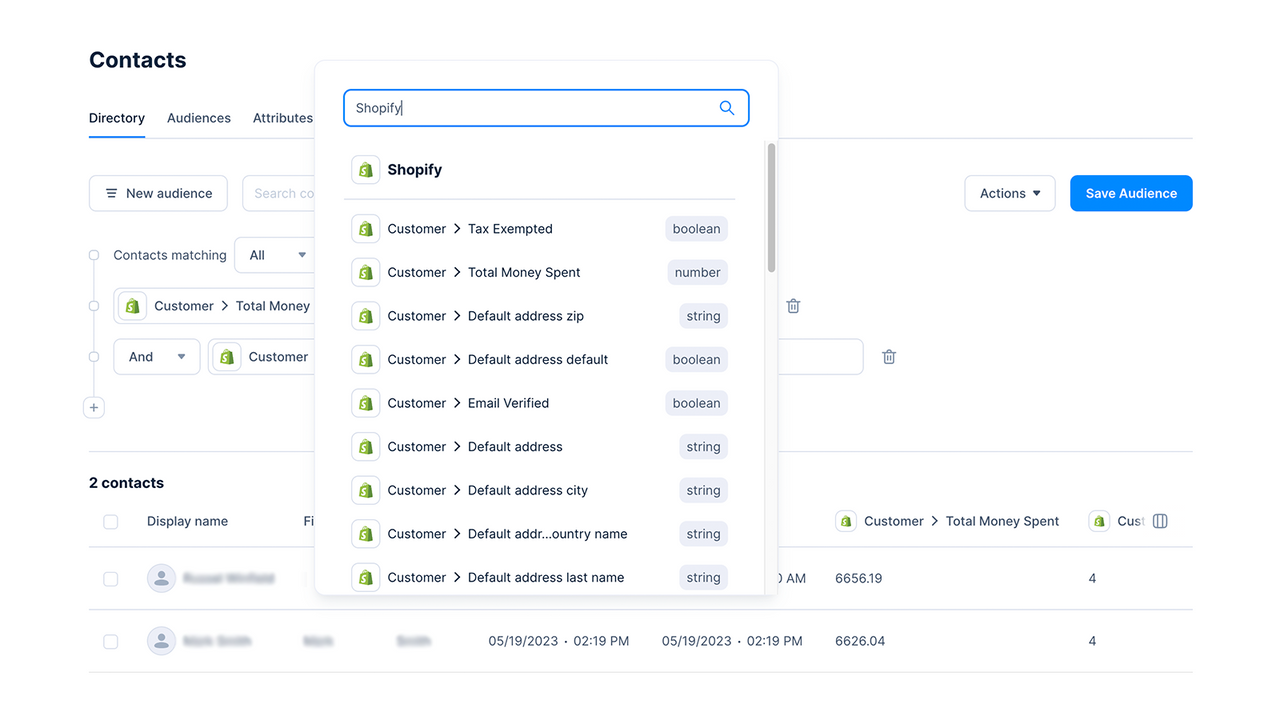
Task: Switch to the Attributes tab
Action: (283, 118)
